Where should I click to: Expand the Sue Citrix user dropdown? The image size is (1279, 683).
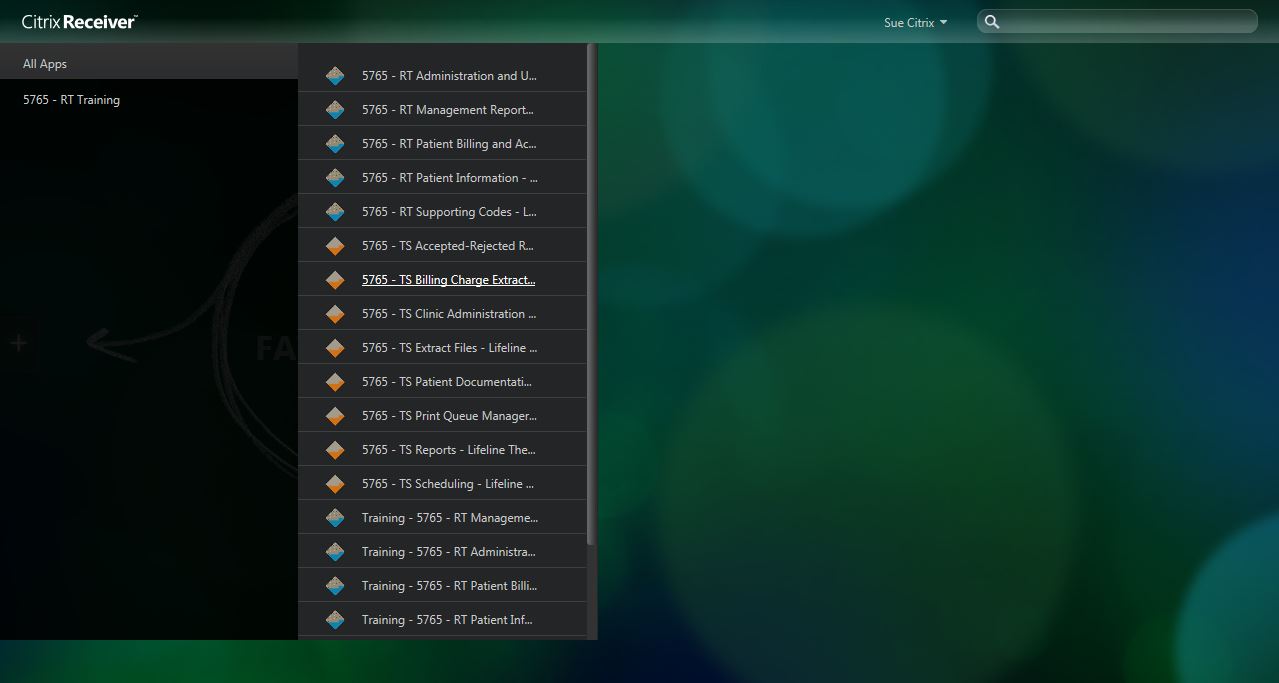click(x=915, y=22)
